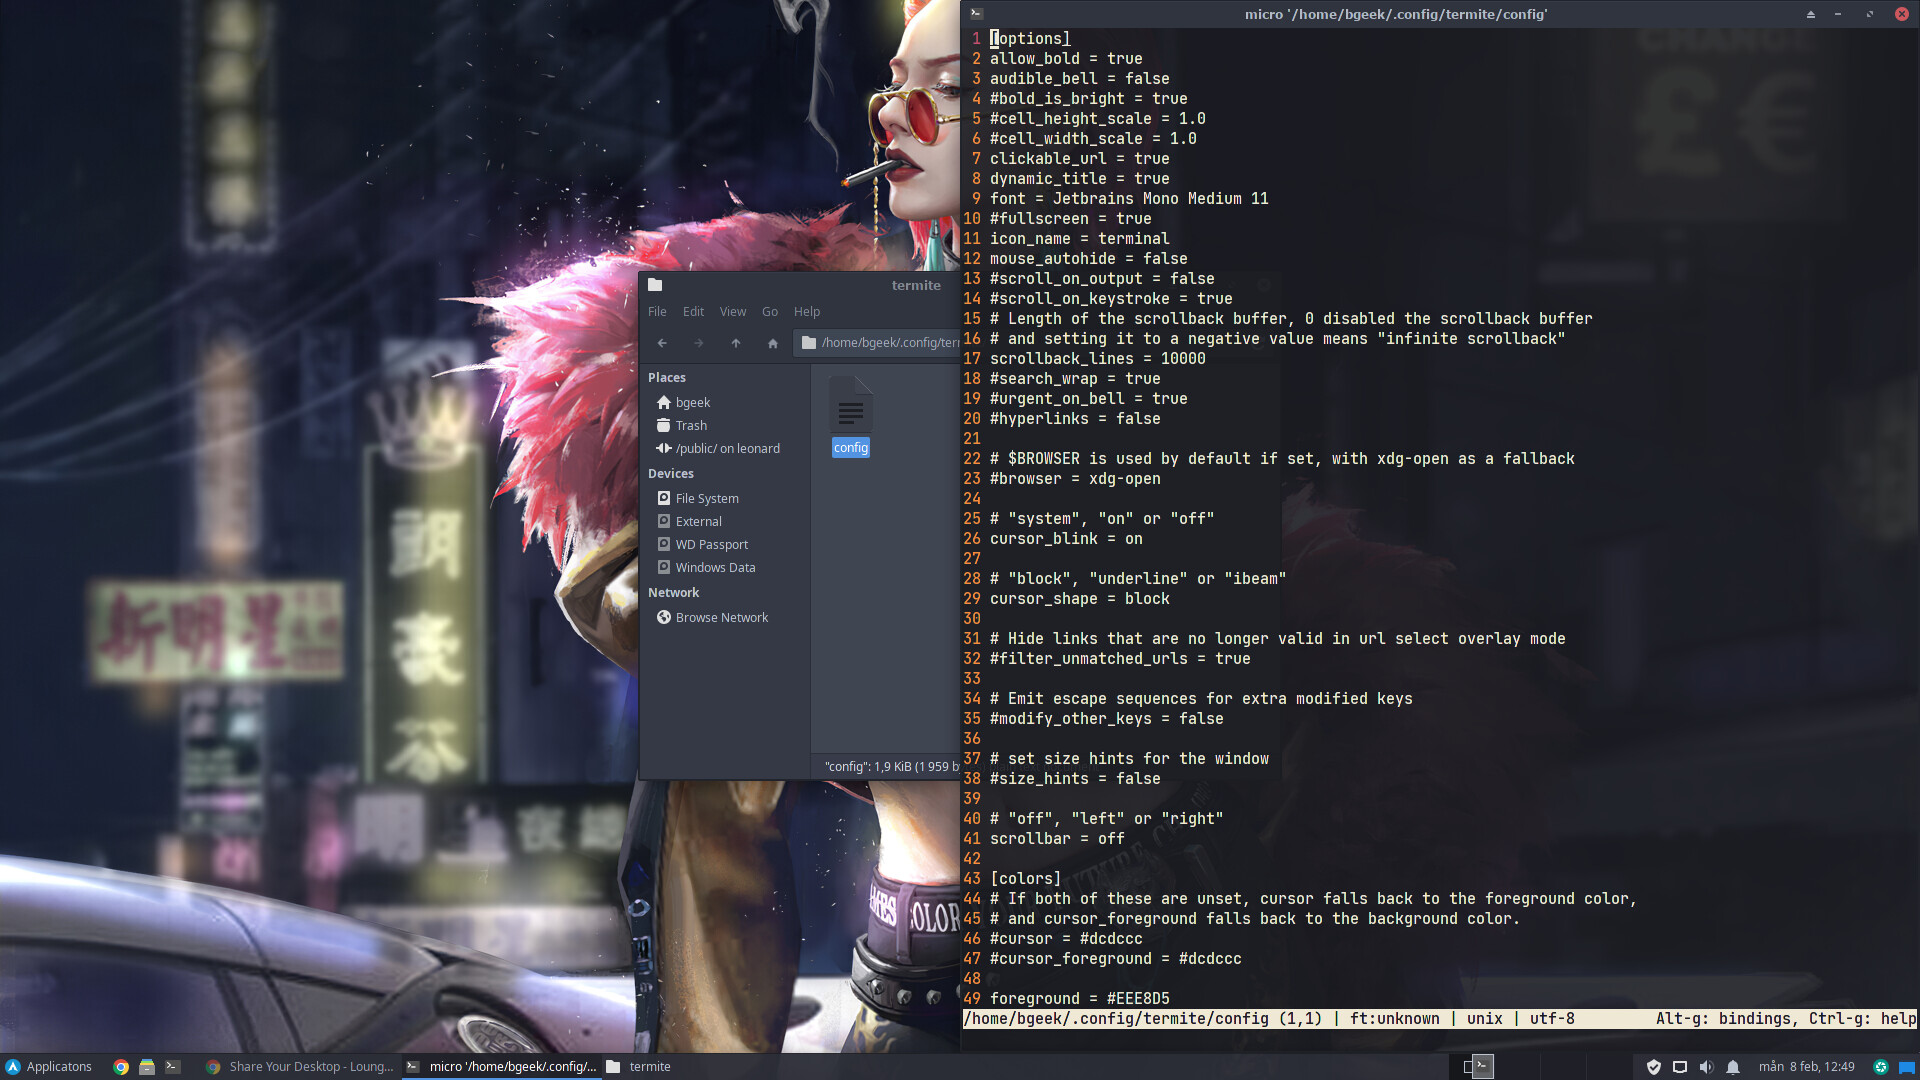Viewport: 1920px width, 1080px height.
Task: Click terminal icon in micro window titlebar
Action: tap(976, 14)
